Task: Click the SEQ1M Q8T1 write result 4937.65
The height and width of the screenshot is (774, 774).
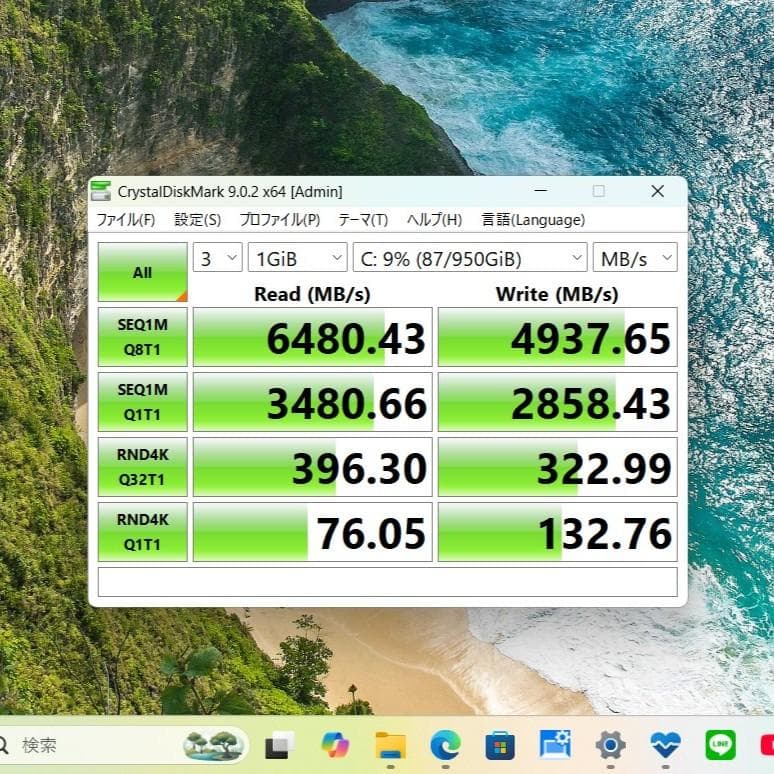Action: [x=558, y=337]
